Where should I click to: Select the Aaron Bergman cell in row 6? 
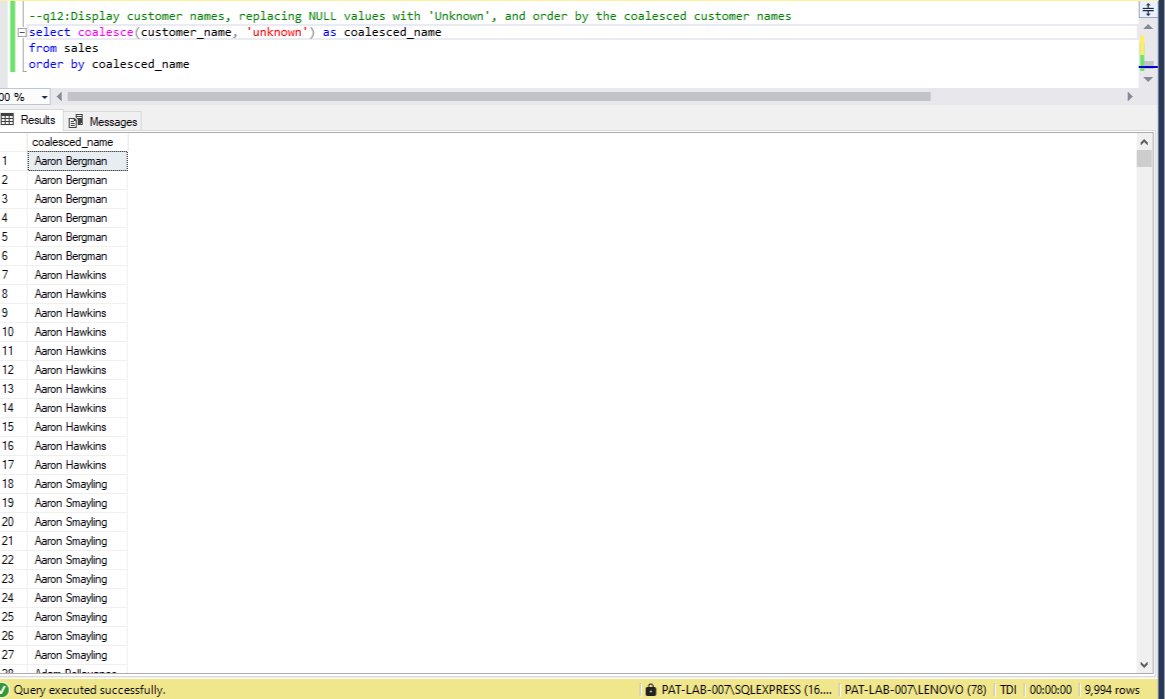point(77,256)
